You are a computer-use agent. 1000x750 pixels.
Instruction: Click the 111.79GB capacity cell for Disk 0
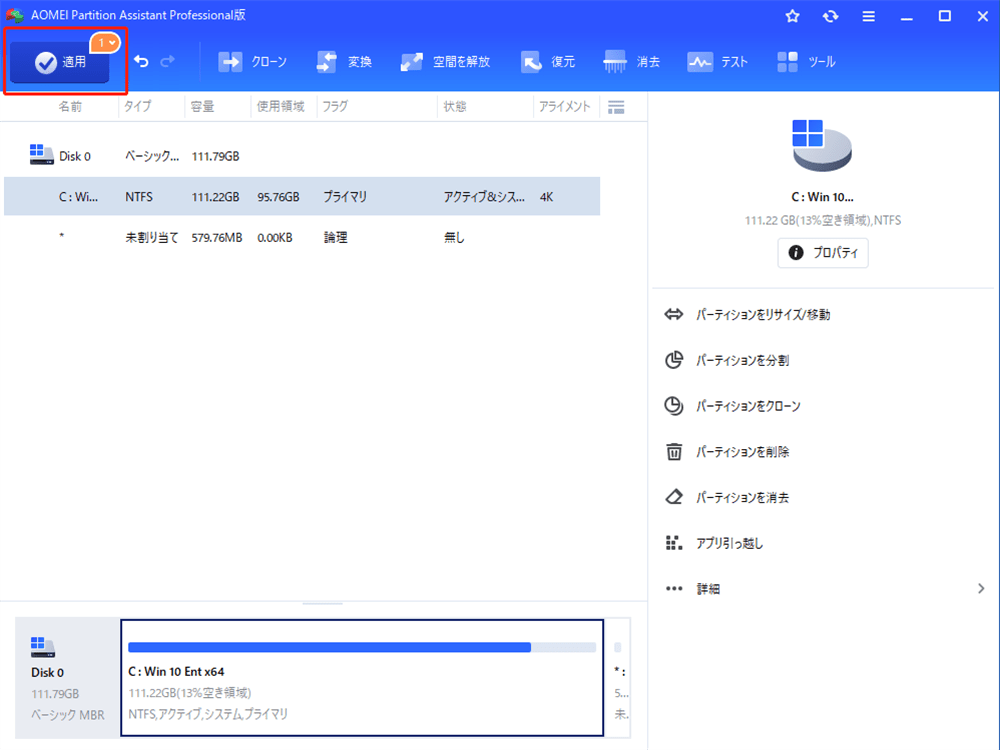pos(216,156)
